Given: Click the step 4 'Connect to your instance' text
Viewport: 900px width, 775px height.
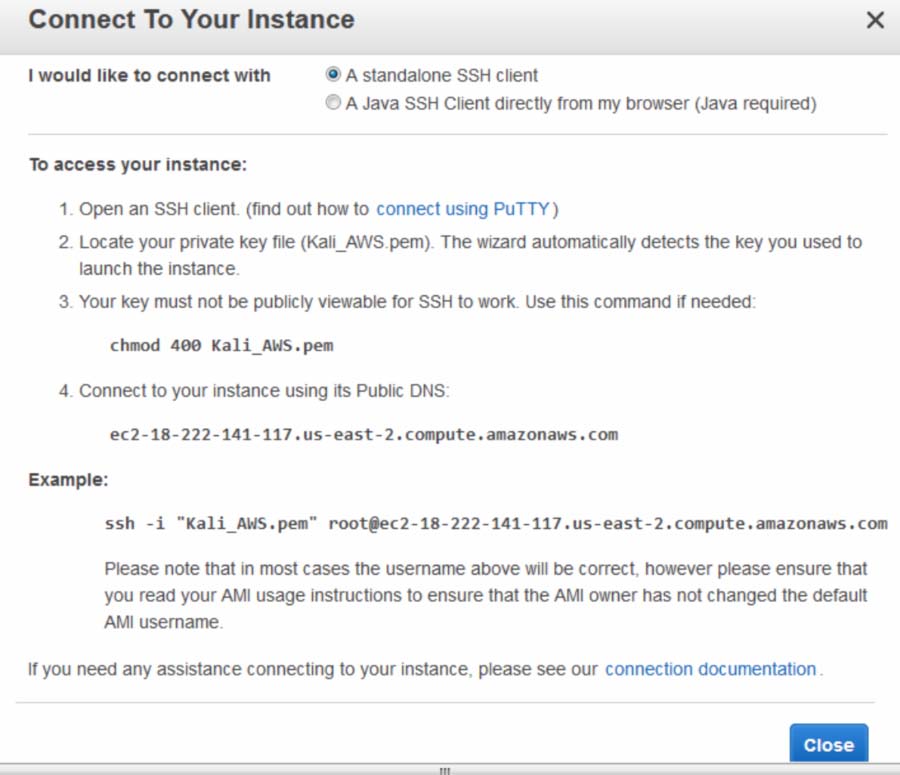Looking at the screenshot, I should click(265, 391).
